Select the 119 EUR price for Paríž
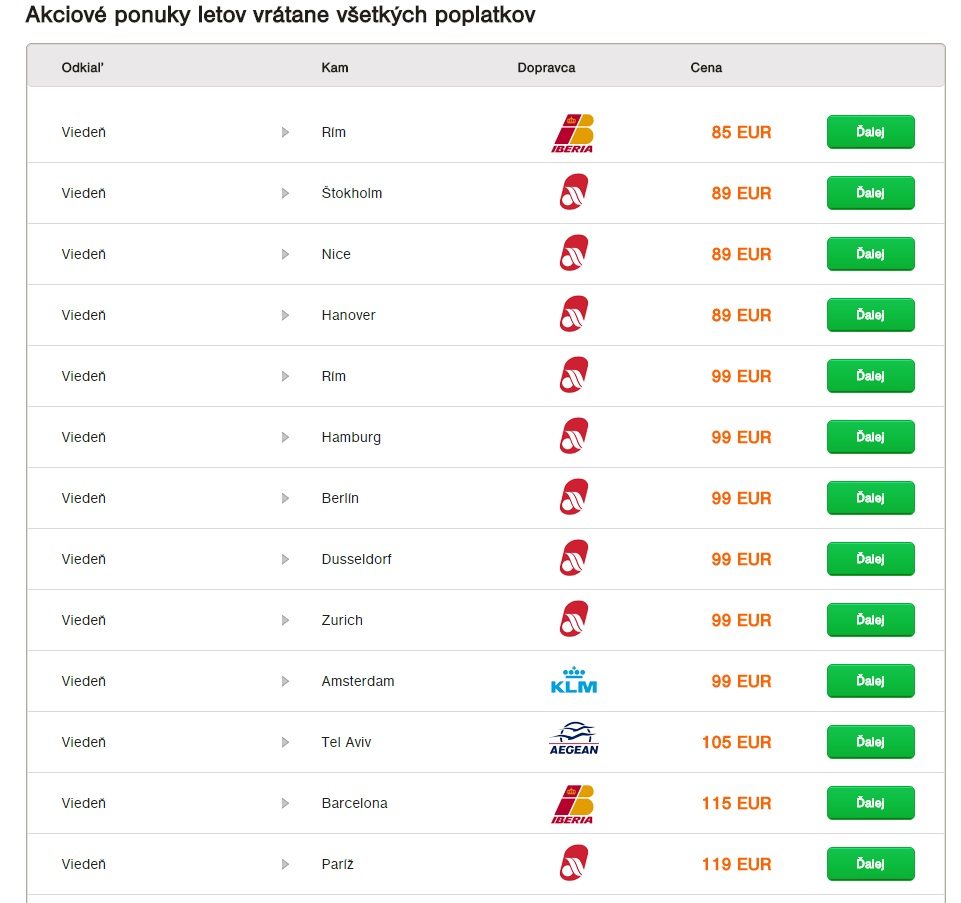The height and width of the screenshot is (903, 961). click(736, 864)
